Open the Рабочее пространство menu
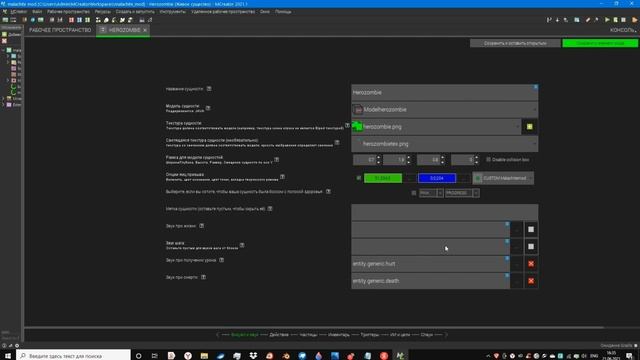Viewport: 640px width, 360px height. point(68,12)
